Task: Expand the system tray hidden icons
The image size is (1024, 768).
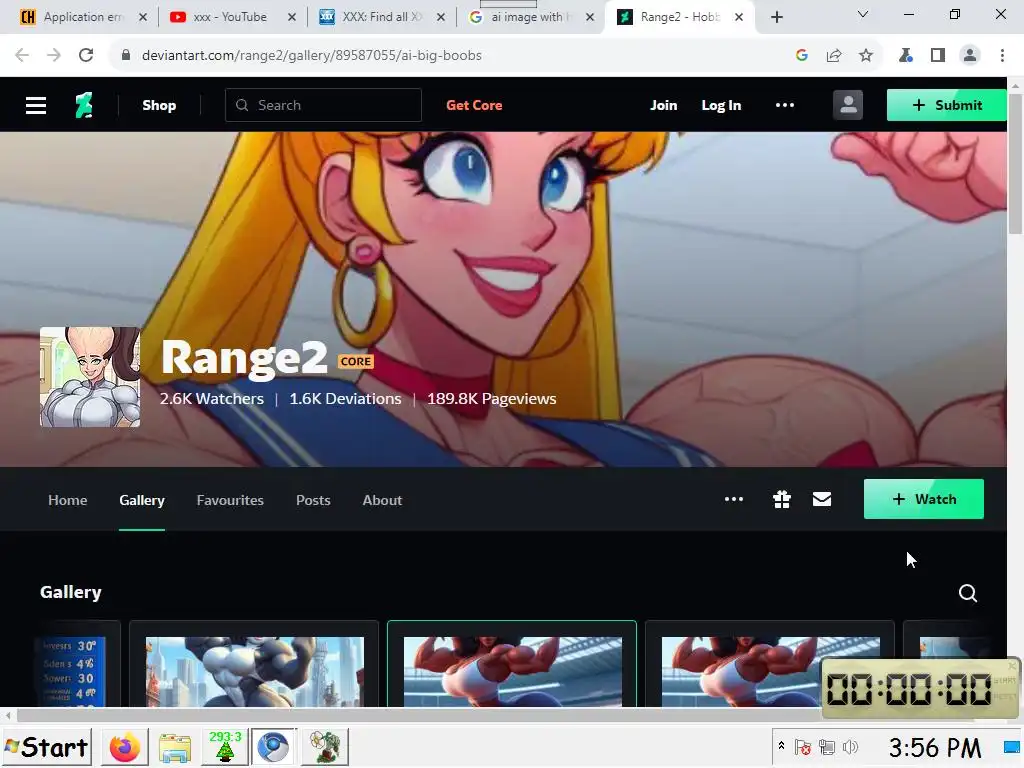Action: [x=781, y=746]
